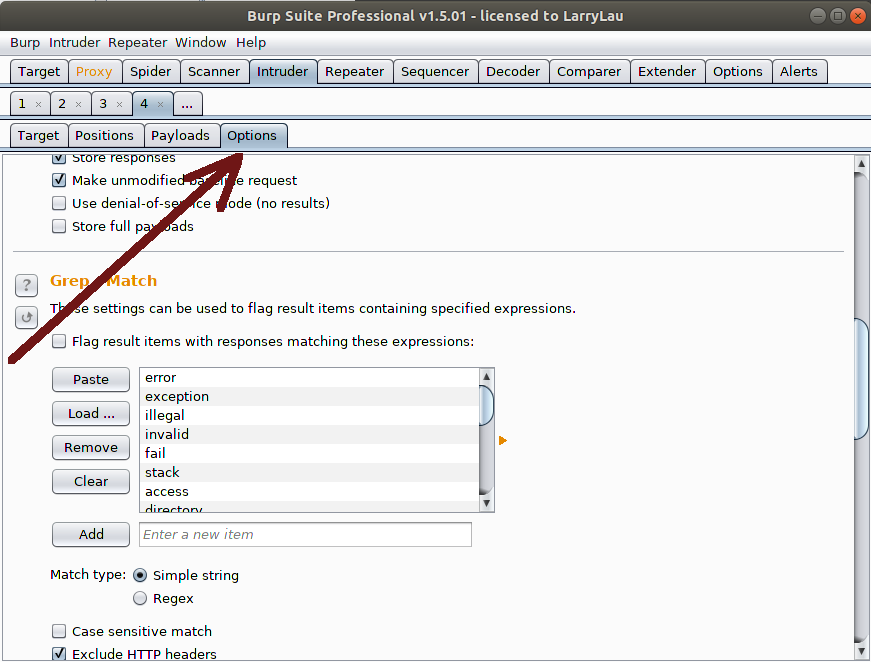Open the Intruder Target sub-tab

[38, 136]
